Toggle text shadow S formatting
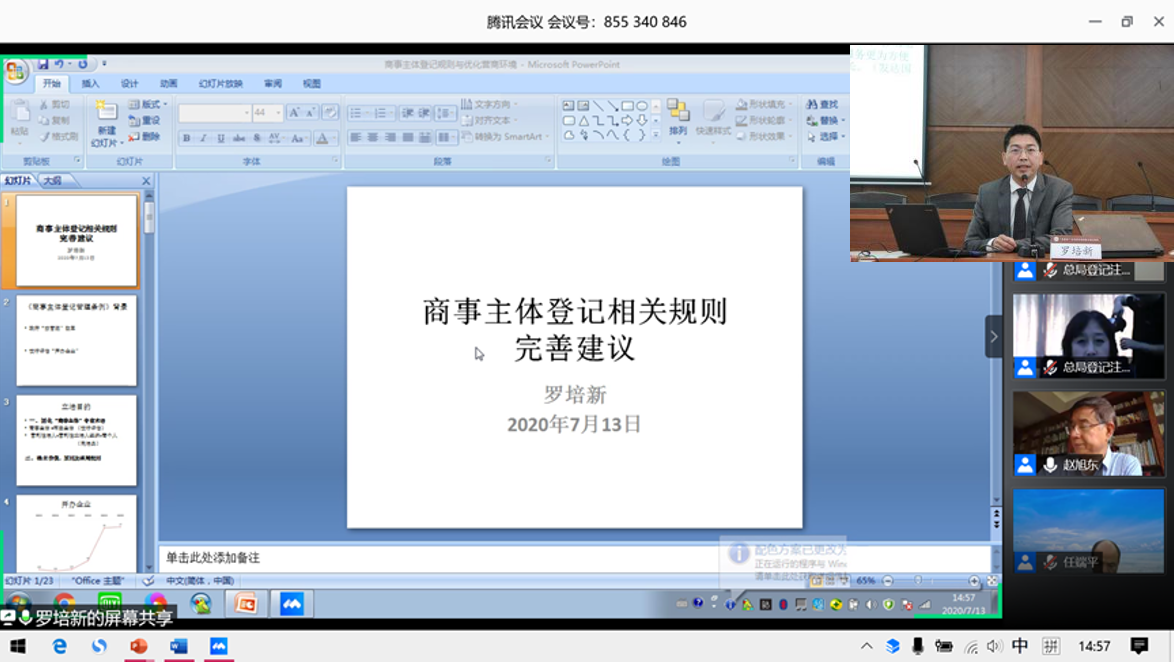This screenshot has width=1174, height=662. [257, 138]
